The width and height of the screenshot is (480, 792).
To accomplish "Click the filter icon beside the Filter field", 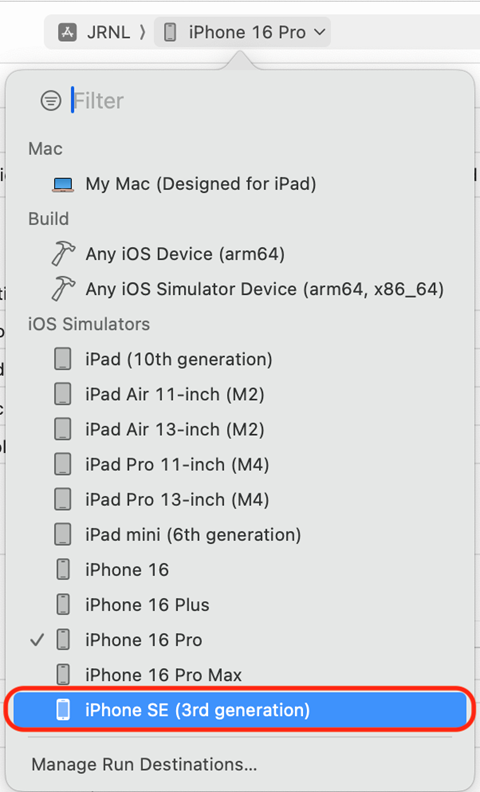I will click(x=51, y=101).
